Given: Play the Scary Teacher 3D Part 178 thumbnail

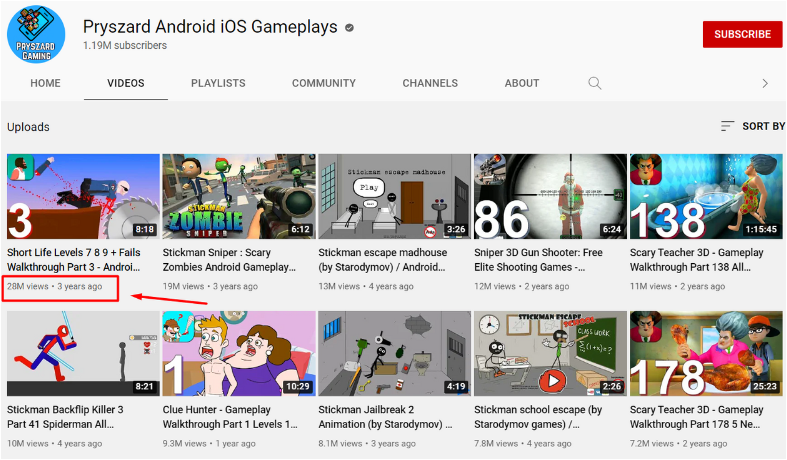Looking at the screenshot, I should [706, 354].
